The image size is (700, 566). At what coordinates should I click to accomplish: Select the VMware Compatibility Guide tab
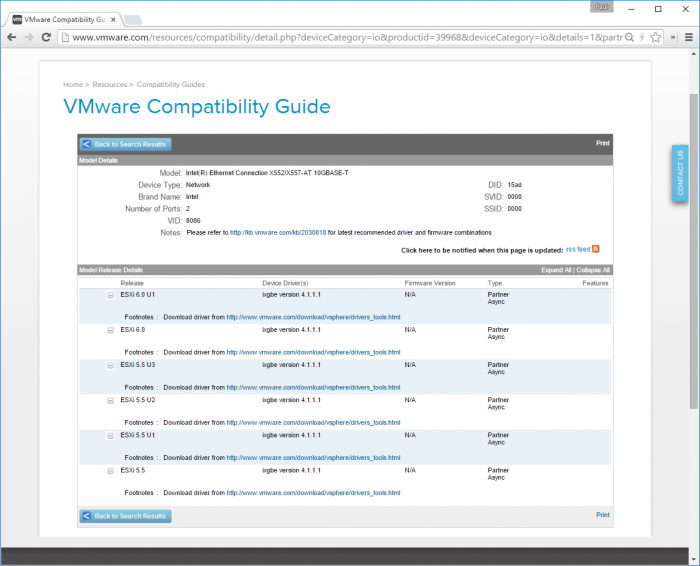64,20
